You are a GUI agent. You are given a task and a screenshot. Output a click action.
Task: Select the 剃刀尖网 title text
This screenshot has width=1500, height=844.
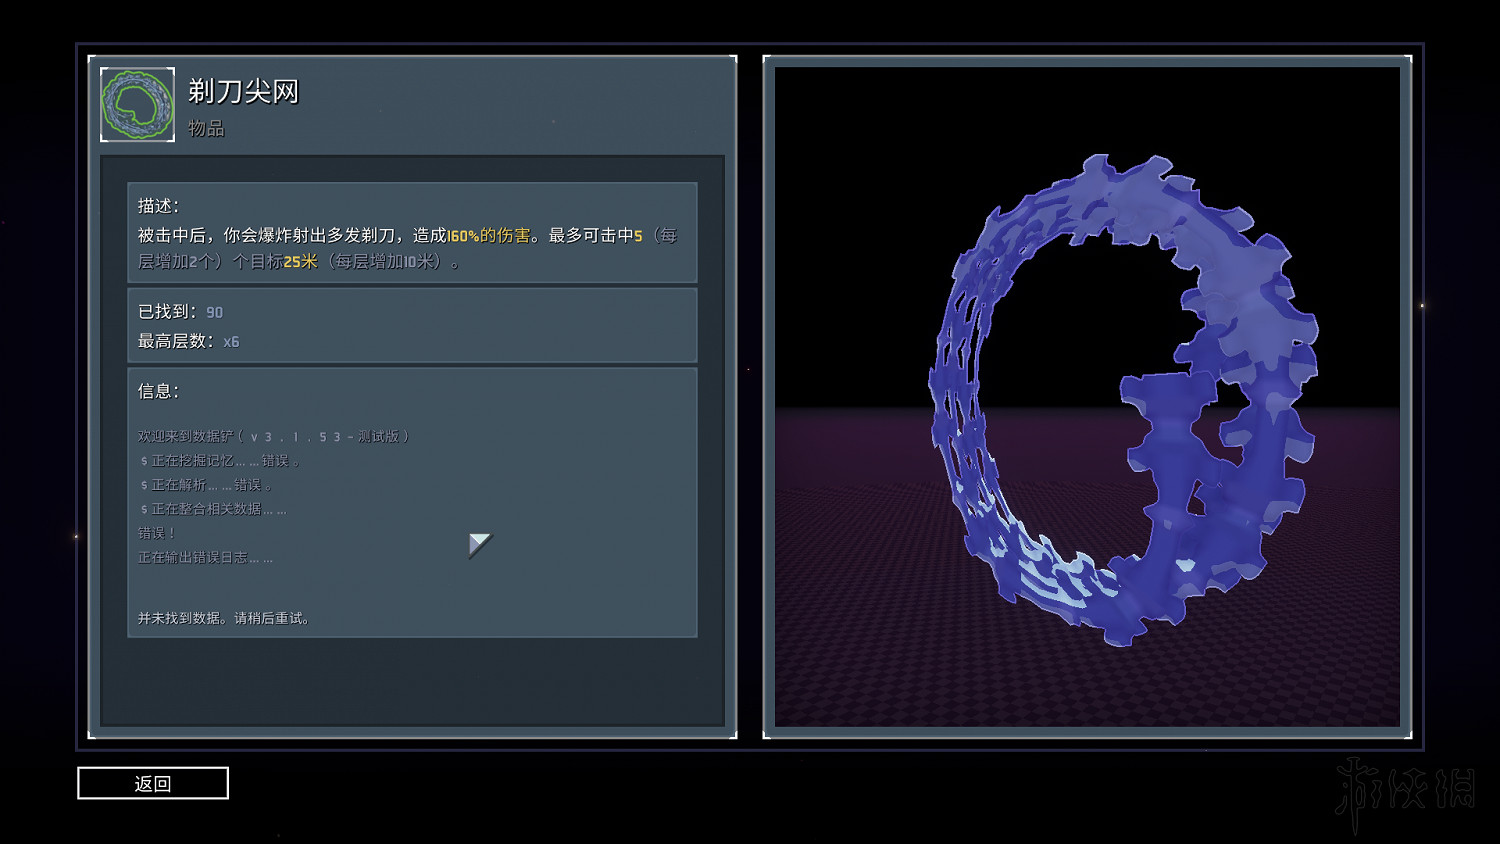(243, 92)
